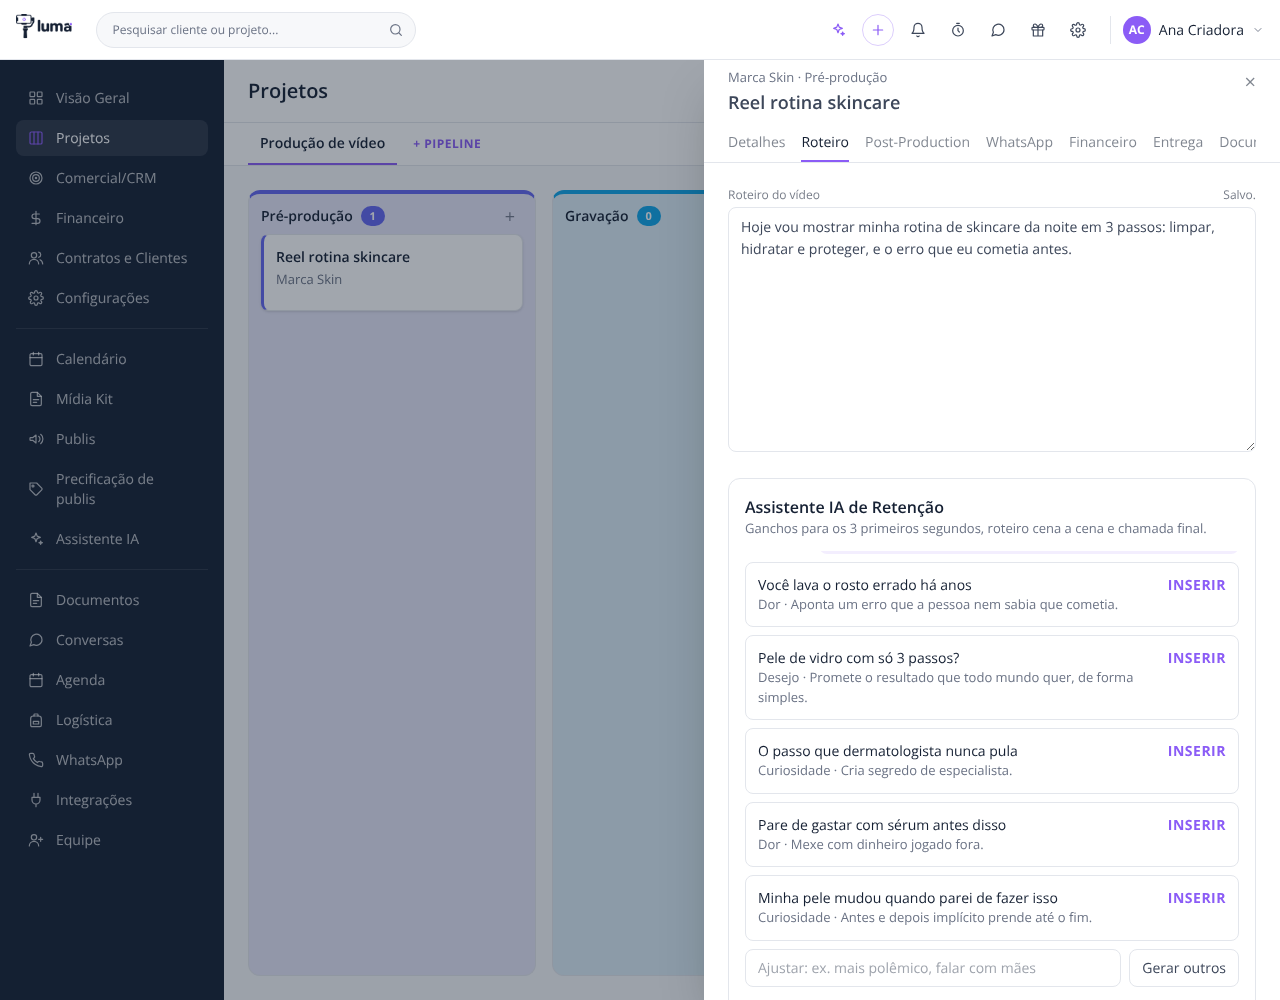Open Assistente IA in sidebar
The image size is (1280, 1000).
coord(112,539)
